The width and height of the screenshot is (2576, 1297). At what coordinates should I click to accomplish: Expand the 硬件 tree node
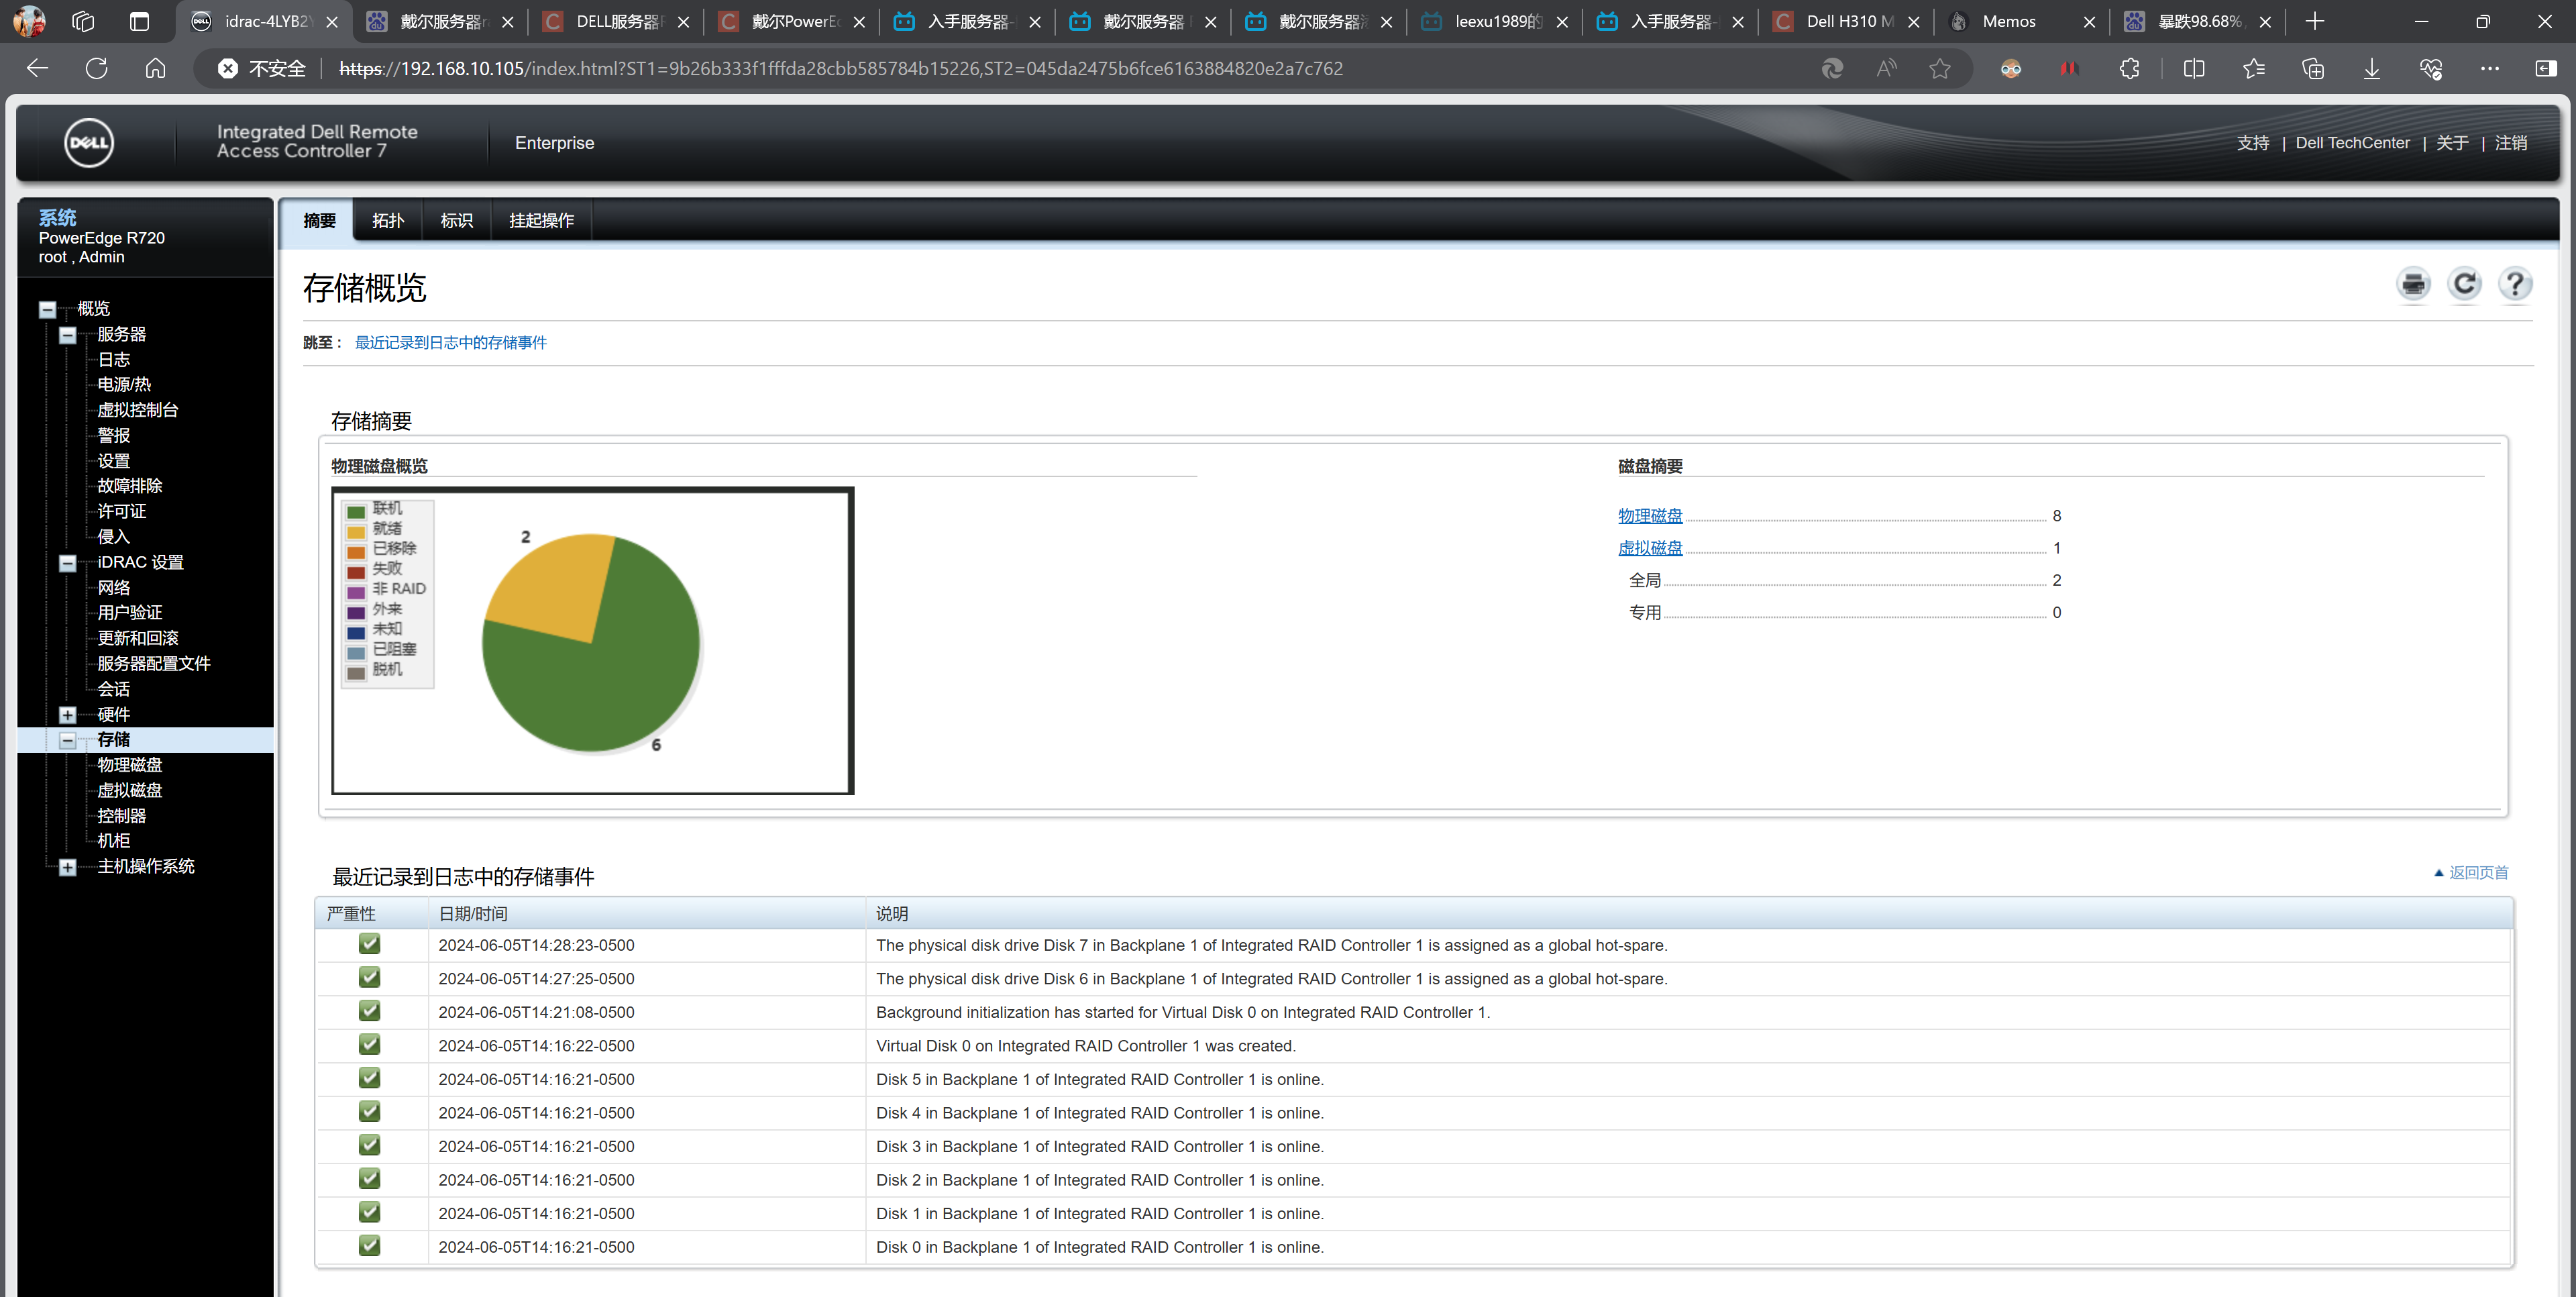68,715
